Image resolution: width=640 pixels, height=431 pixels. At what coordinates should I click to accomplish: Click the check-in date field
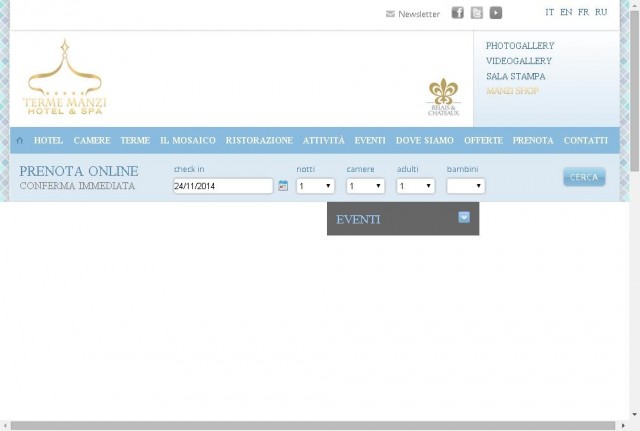coord(223,186)
